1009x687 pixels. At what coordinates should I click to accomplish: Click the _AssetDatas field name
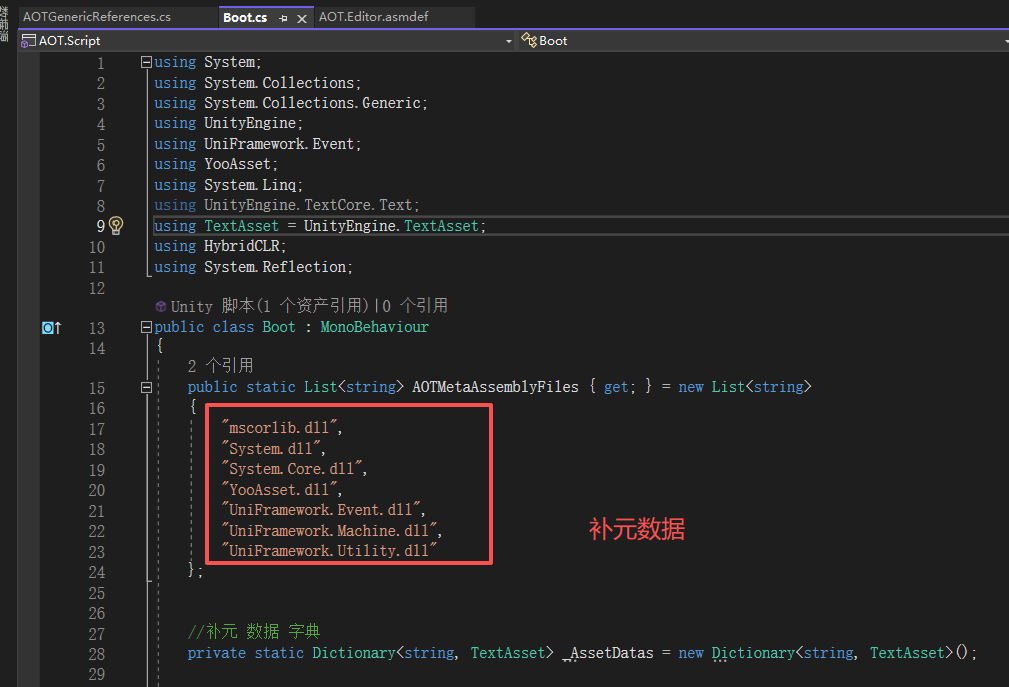click(x=611, y=653)
